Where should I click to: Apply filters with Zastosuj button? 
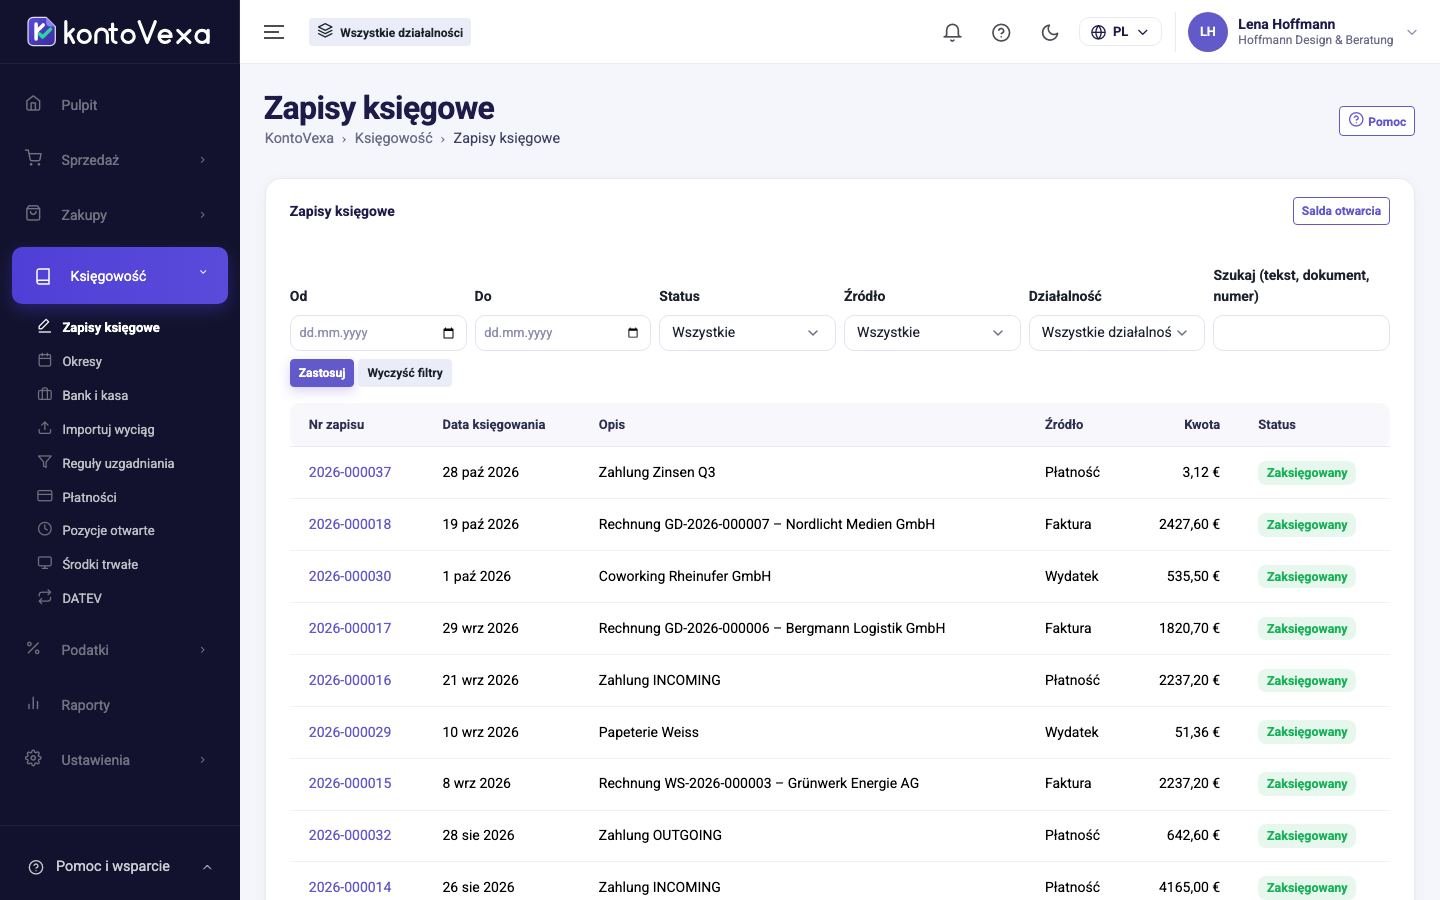coord(322,373)
